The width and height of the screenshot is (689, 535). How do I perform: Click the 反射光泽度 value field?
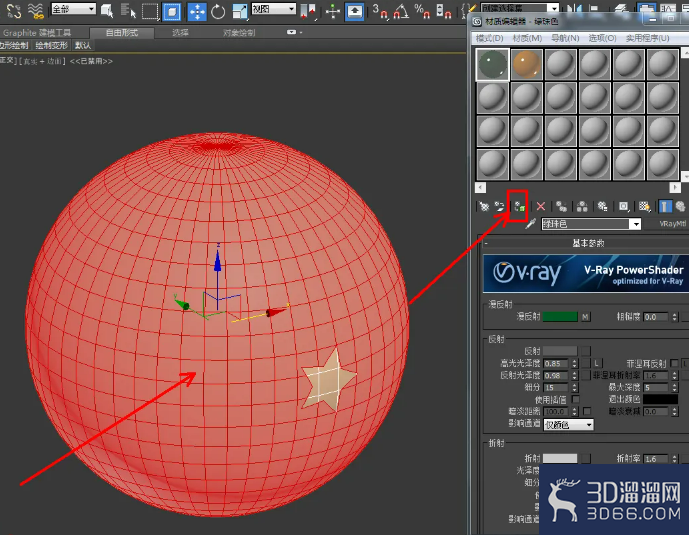point(556,376)
